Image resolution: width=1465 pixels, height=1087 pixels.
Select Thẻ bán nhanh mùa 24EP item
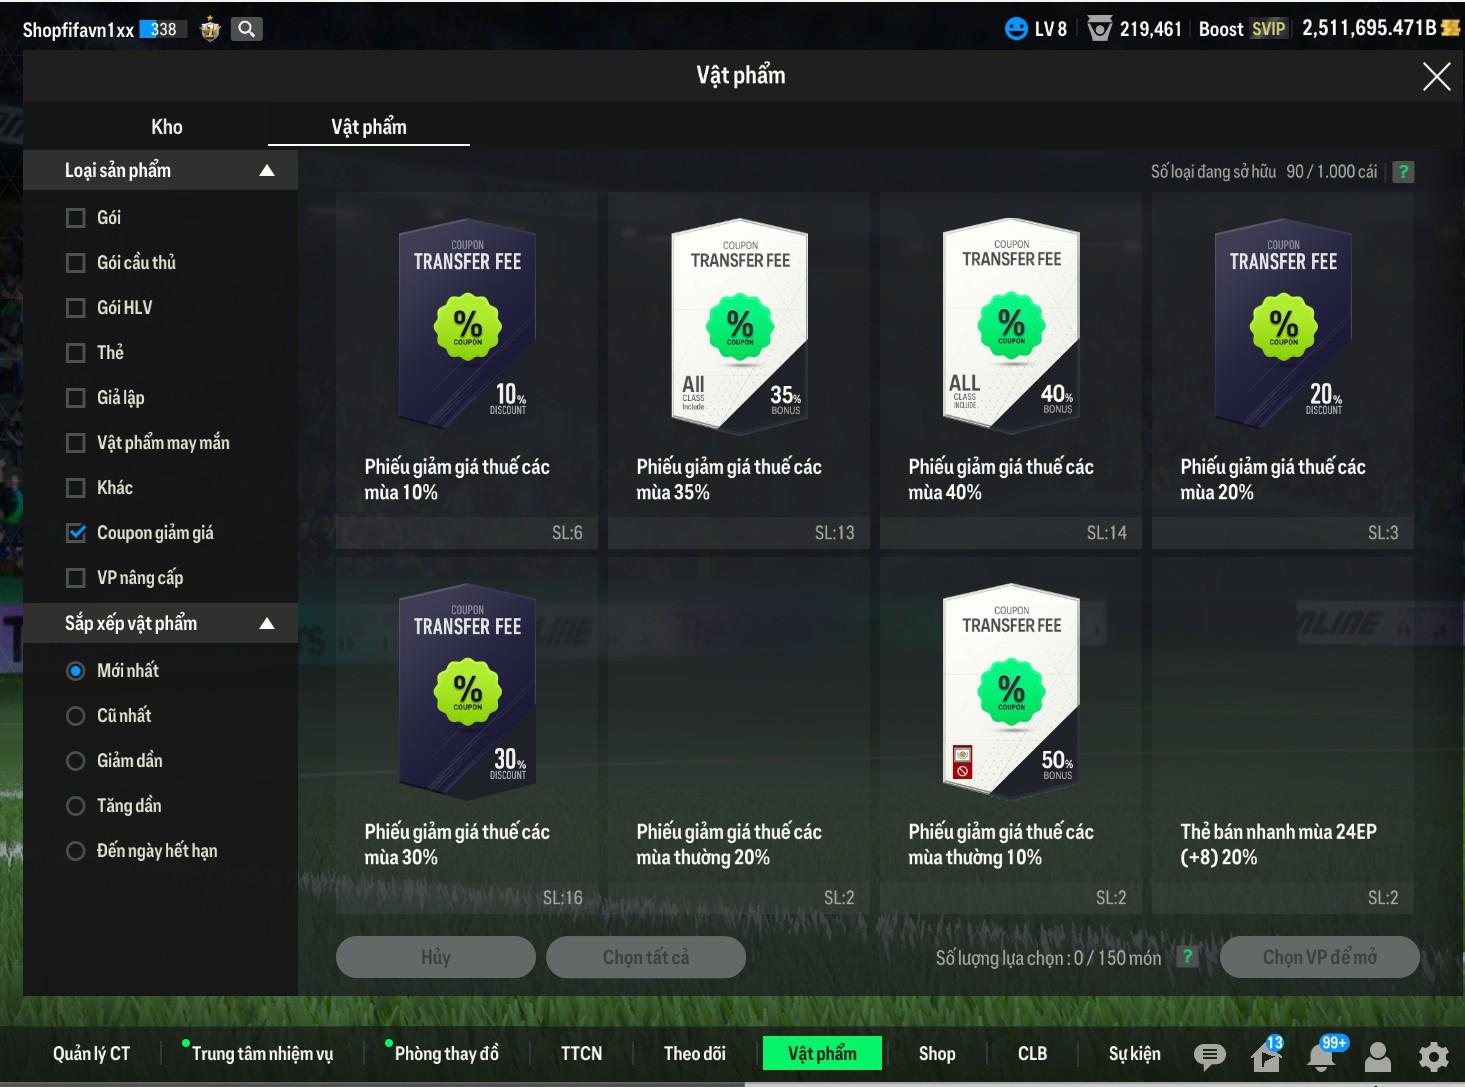point(1283,735)
